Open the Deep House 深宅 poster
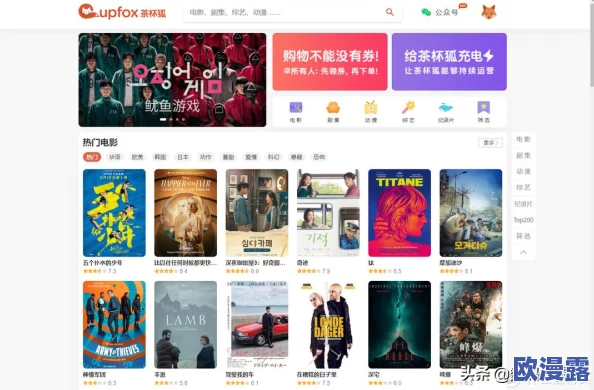This screenshot has height=390, width=594. coord(400,324)
